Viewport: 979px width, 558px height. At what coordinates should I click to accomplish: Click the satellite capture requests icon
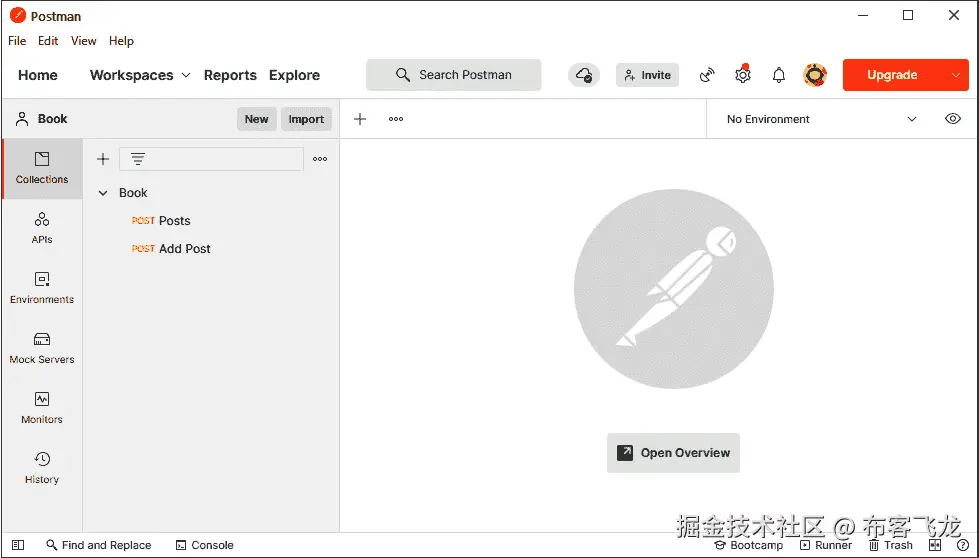(707, 75)
